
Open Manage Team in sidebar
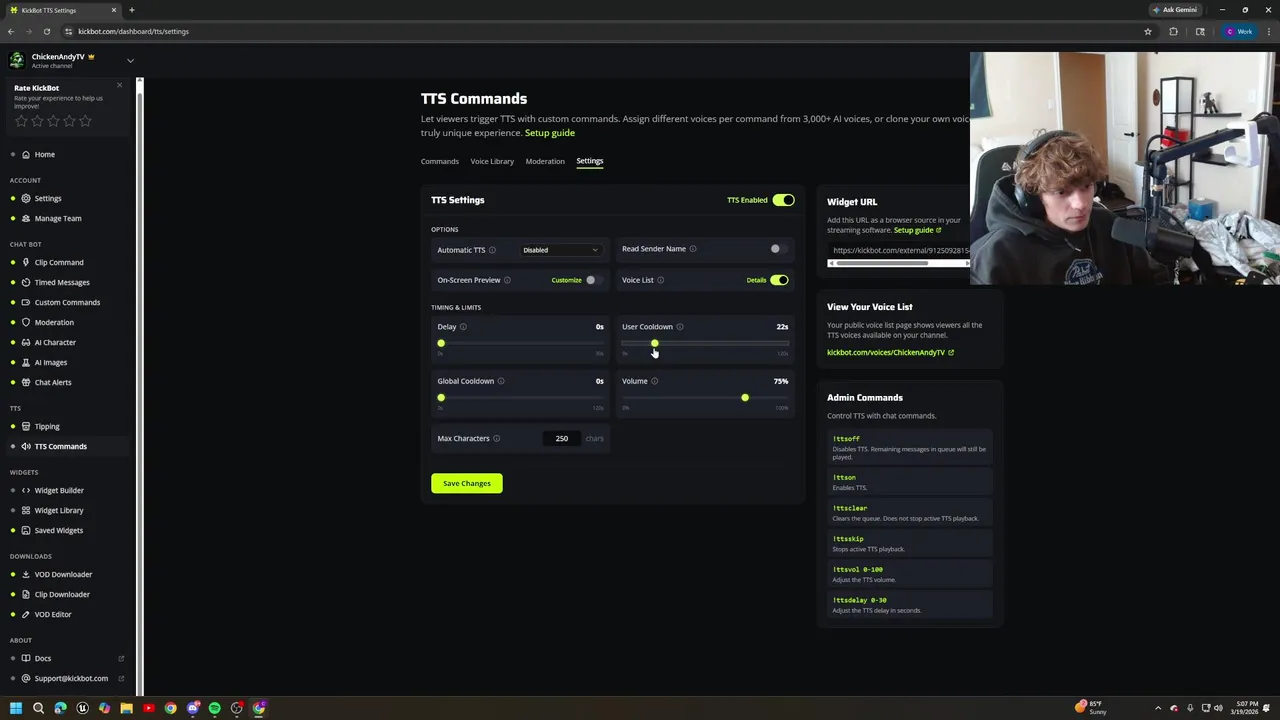58,218
